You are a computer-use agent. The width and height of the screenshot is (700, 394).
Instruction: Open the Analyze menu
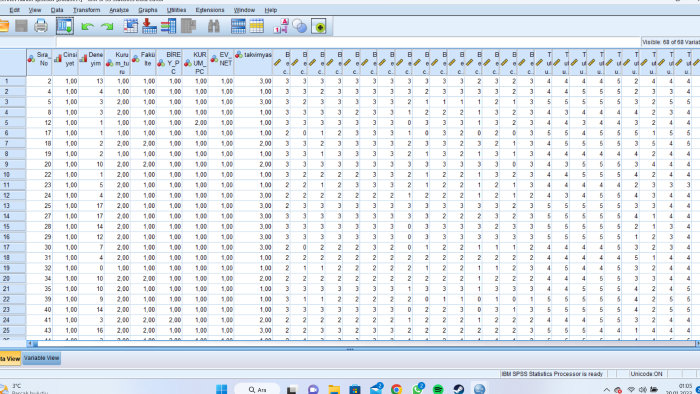tap(119, 10)
